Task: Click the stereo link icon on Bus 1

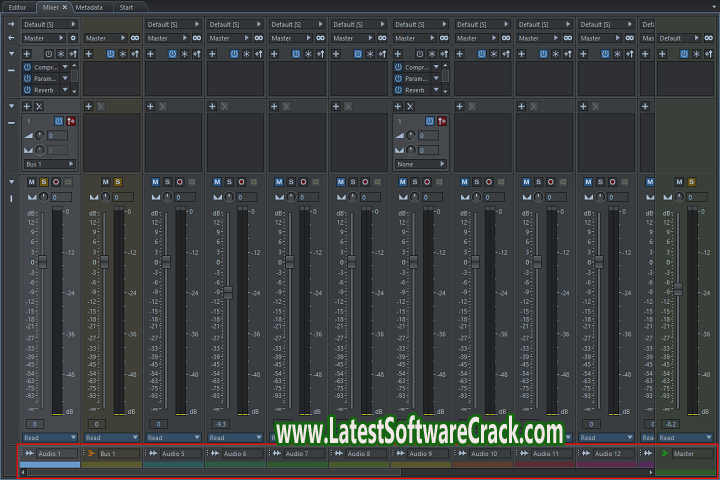Action: tap(135, 38)
